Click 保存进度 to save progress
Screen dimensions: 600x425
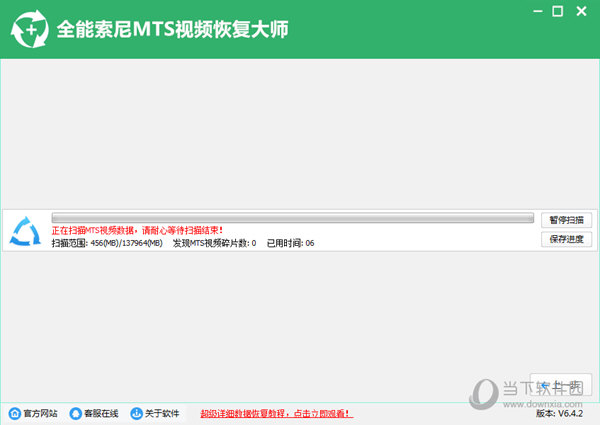(566, 239)
